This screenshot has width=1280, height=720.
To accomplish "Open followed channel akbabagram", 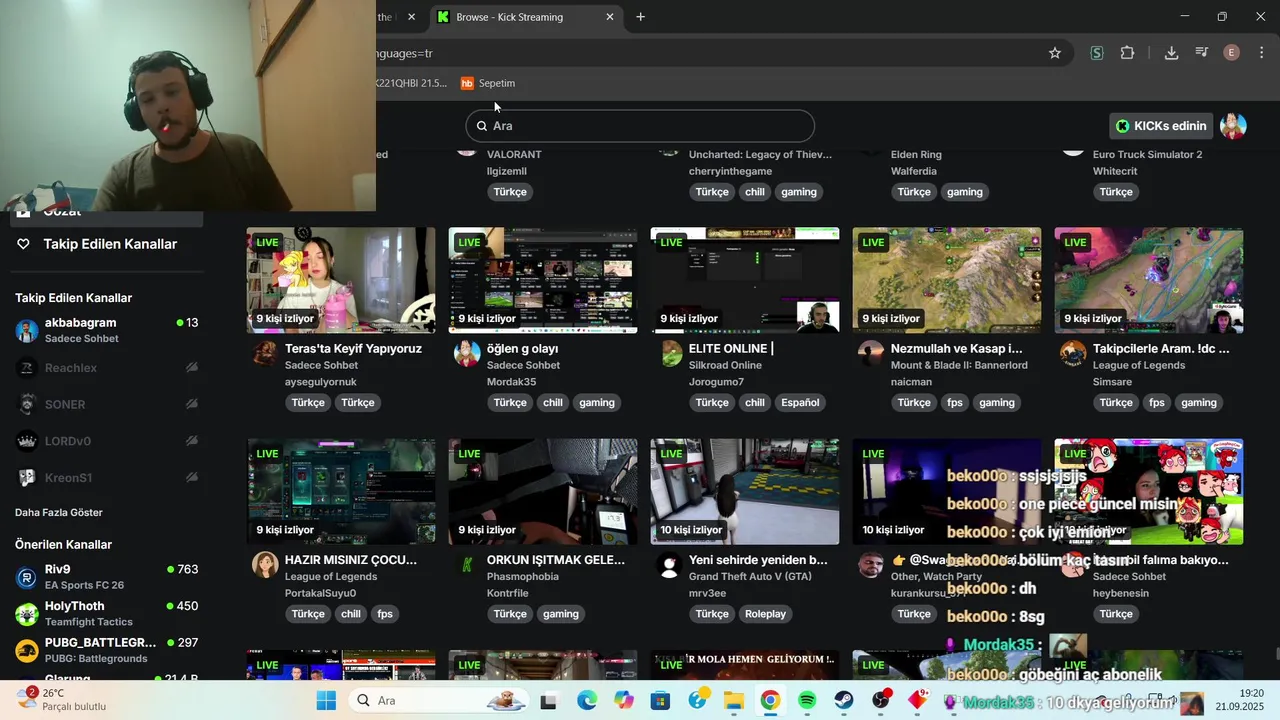I will (x=107, y=331).
